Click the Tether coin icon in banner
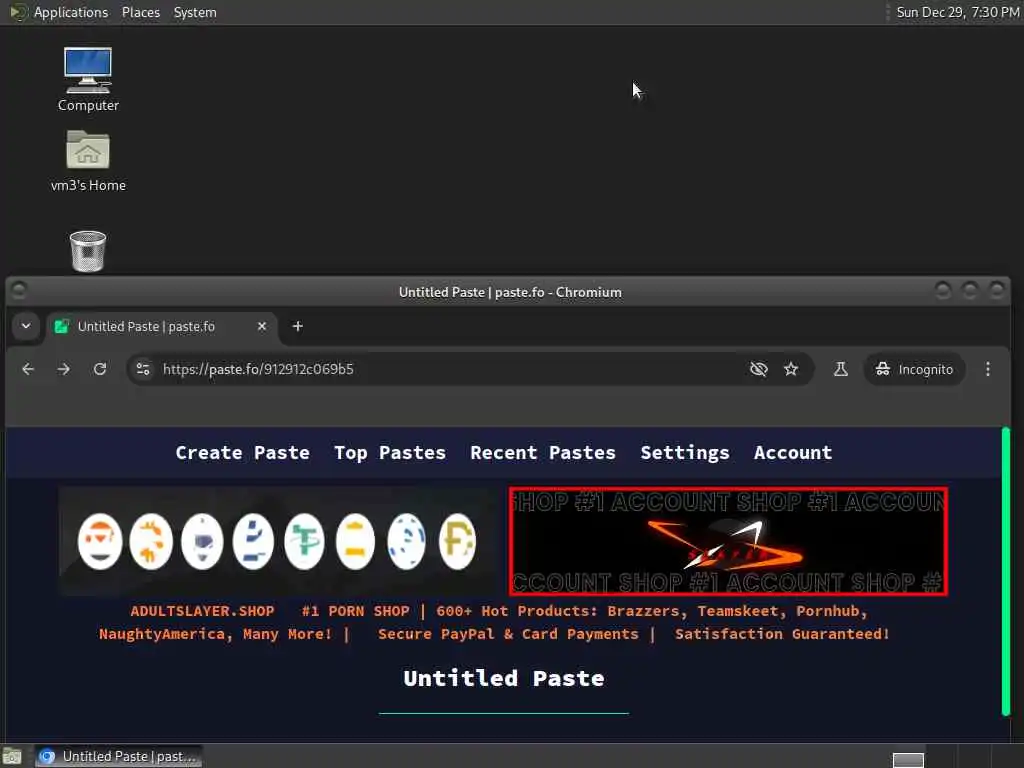This screenshot has height=768, width=1024. [x=304, y=541]
